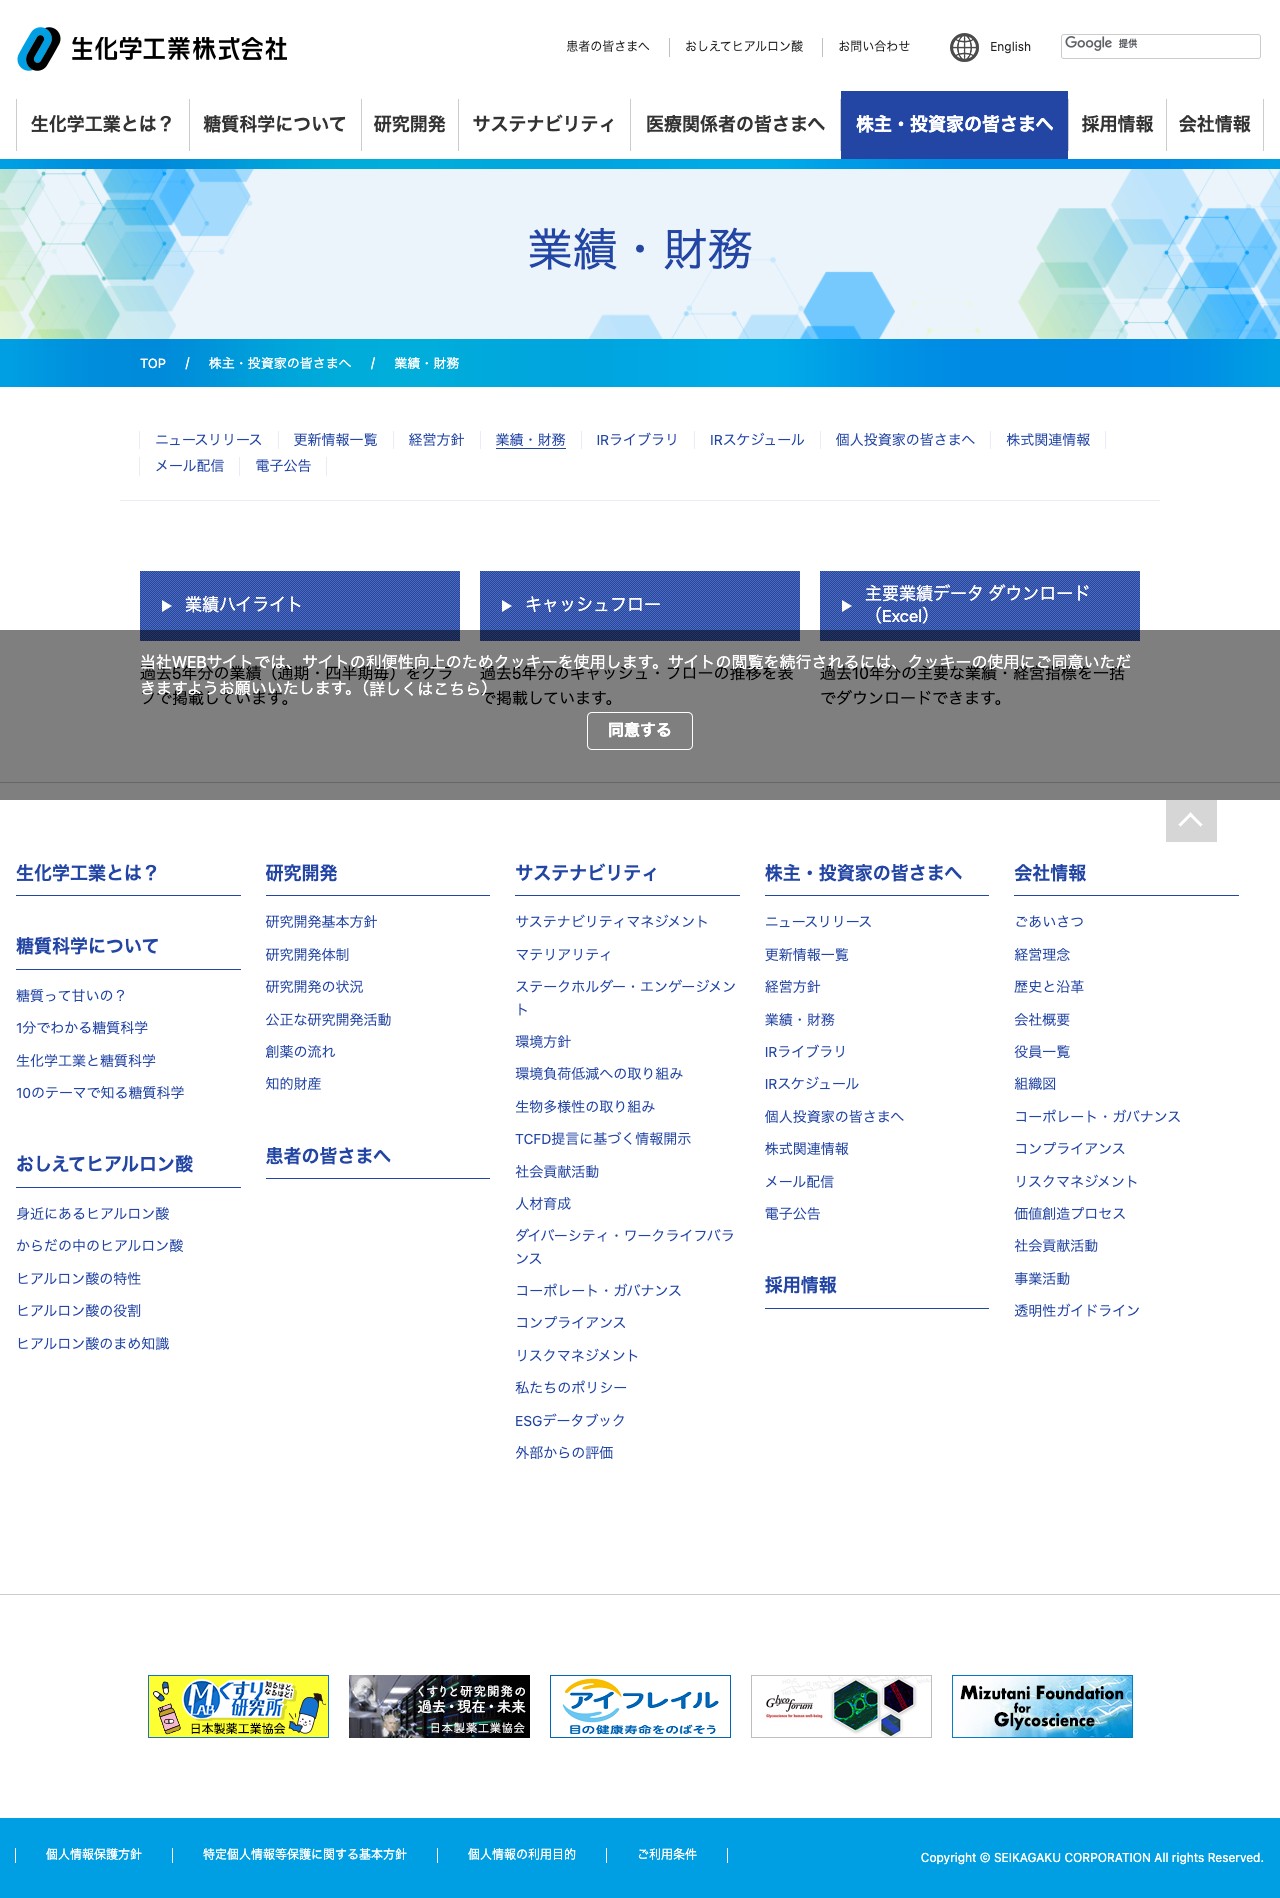
Task: Open 研究開発基本方針 footer link
Action: pyautogui.click(x=321, y=922)
